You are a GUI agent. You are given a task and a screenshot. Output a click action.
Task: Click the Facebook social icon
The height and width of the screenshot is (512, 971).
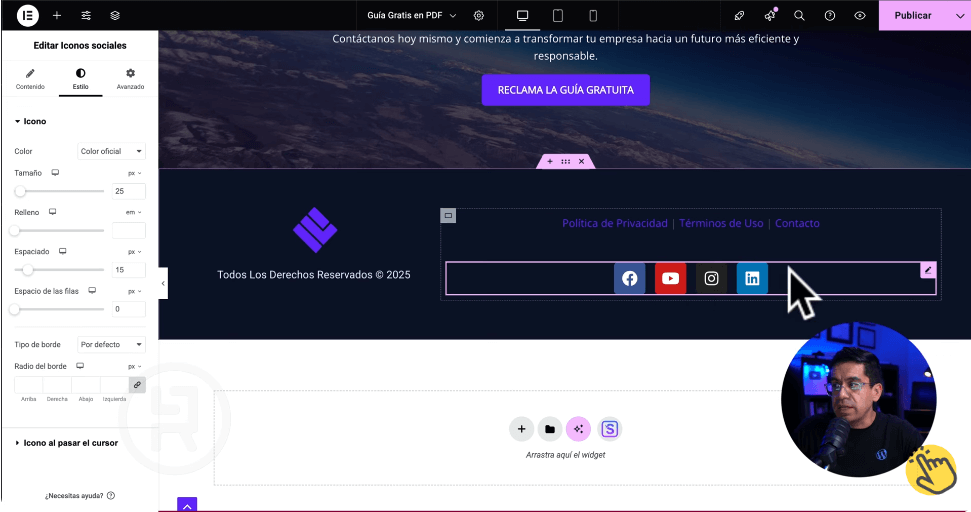tap(630, 279)
